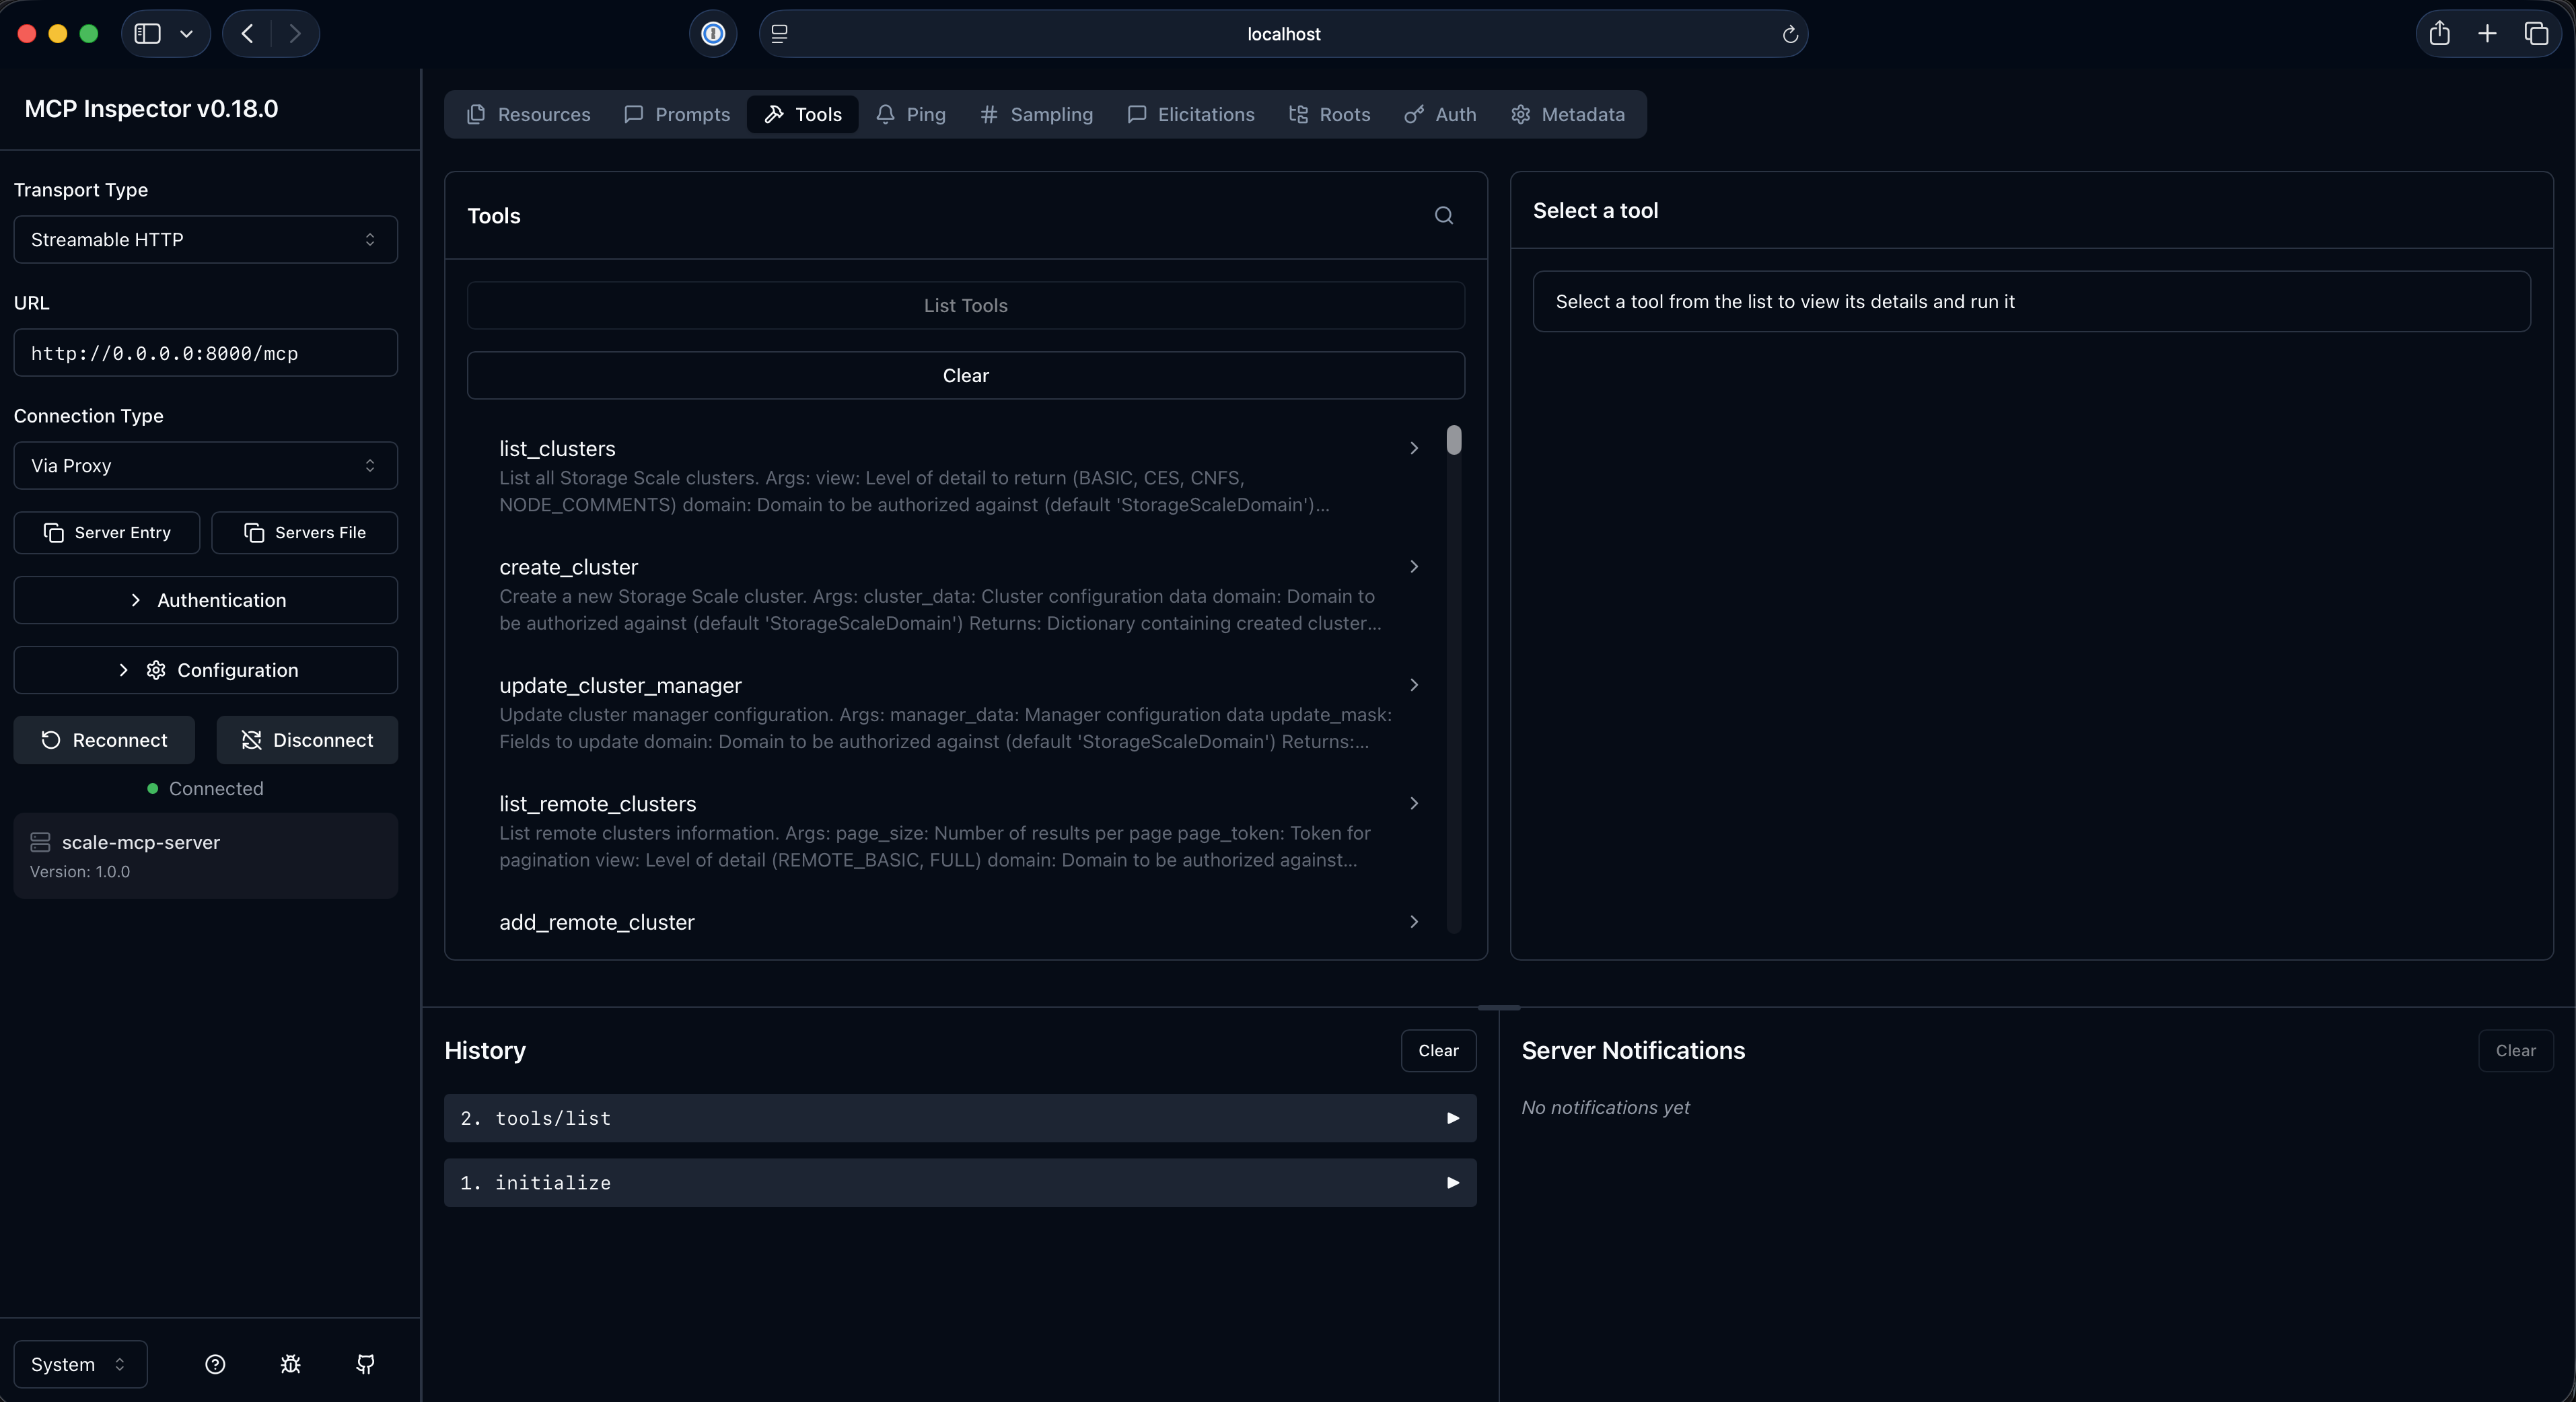
Task: Expand the Authentication section
Action: click(x=205, y=600)
